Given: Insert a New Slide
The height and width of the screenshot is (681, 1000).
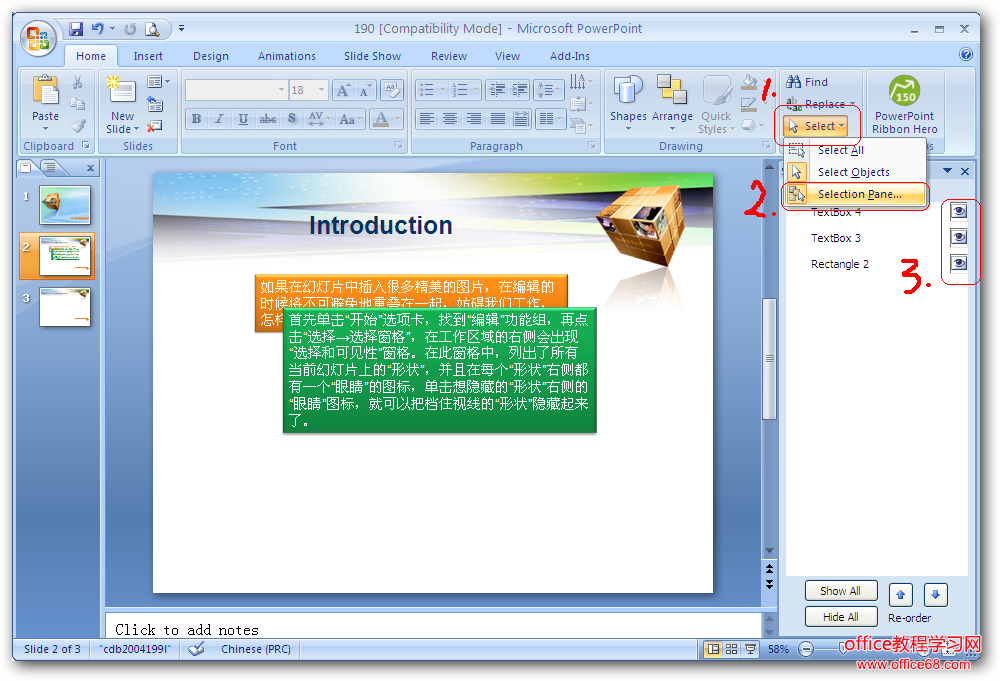Looking at the screenshot, I should pyautogui.click(x=122, y=100).
